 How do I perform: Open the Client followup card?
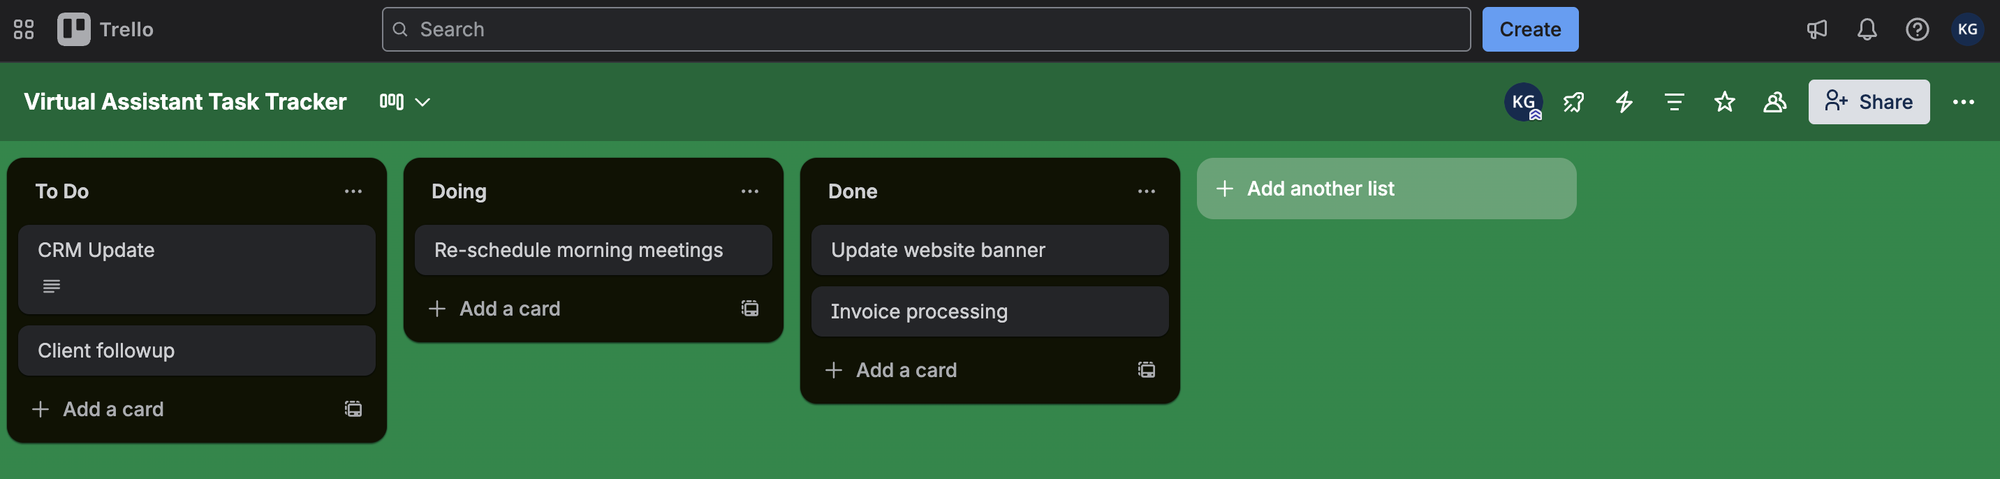[197, 350]
